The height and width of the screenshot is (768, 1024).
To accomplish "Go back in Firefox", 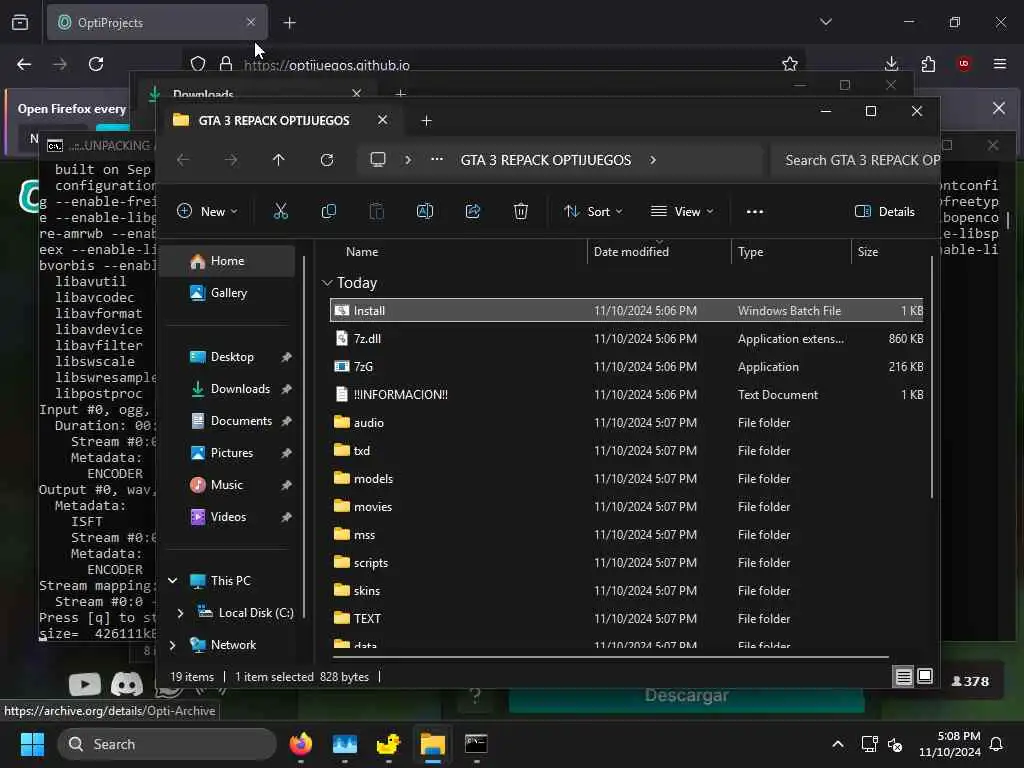I will click(24, 64).
